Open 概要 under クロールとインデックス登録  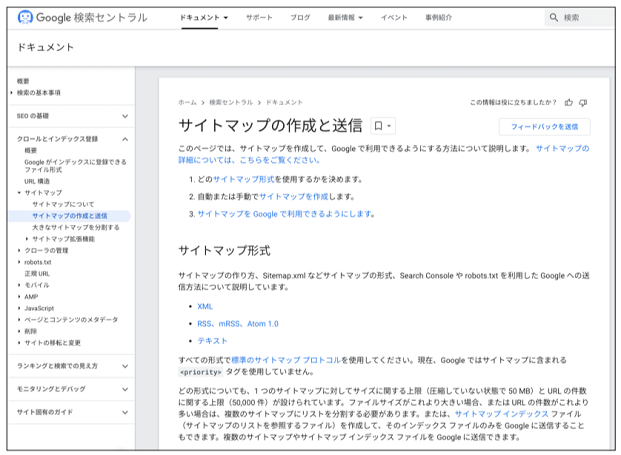pos(30,150)
